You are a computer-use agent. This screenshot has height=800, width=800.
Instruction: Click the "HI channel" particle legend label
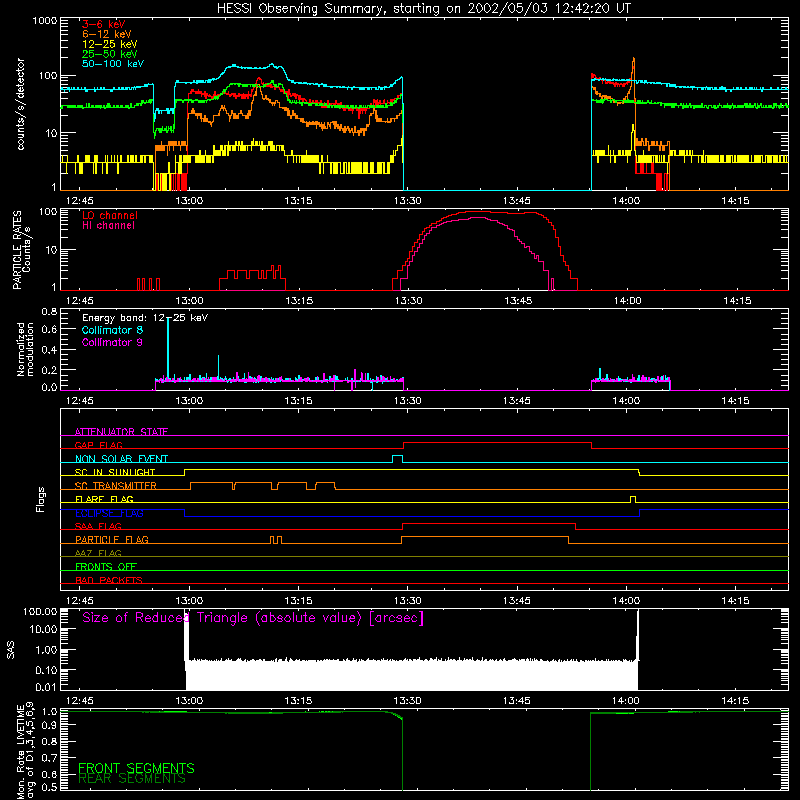108,225
